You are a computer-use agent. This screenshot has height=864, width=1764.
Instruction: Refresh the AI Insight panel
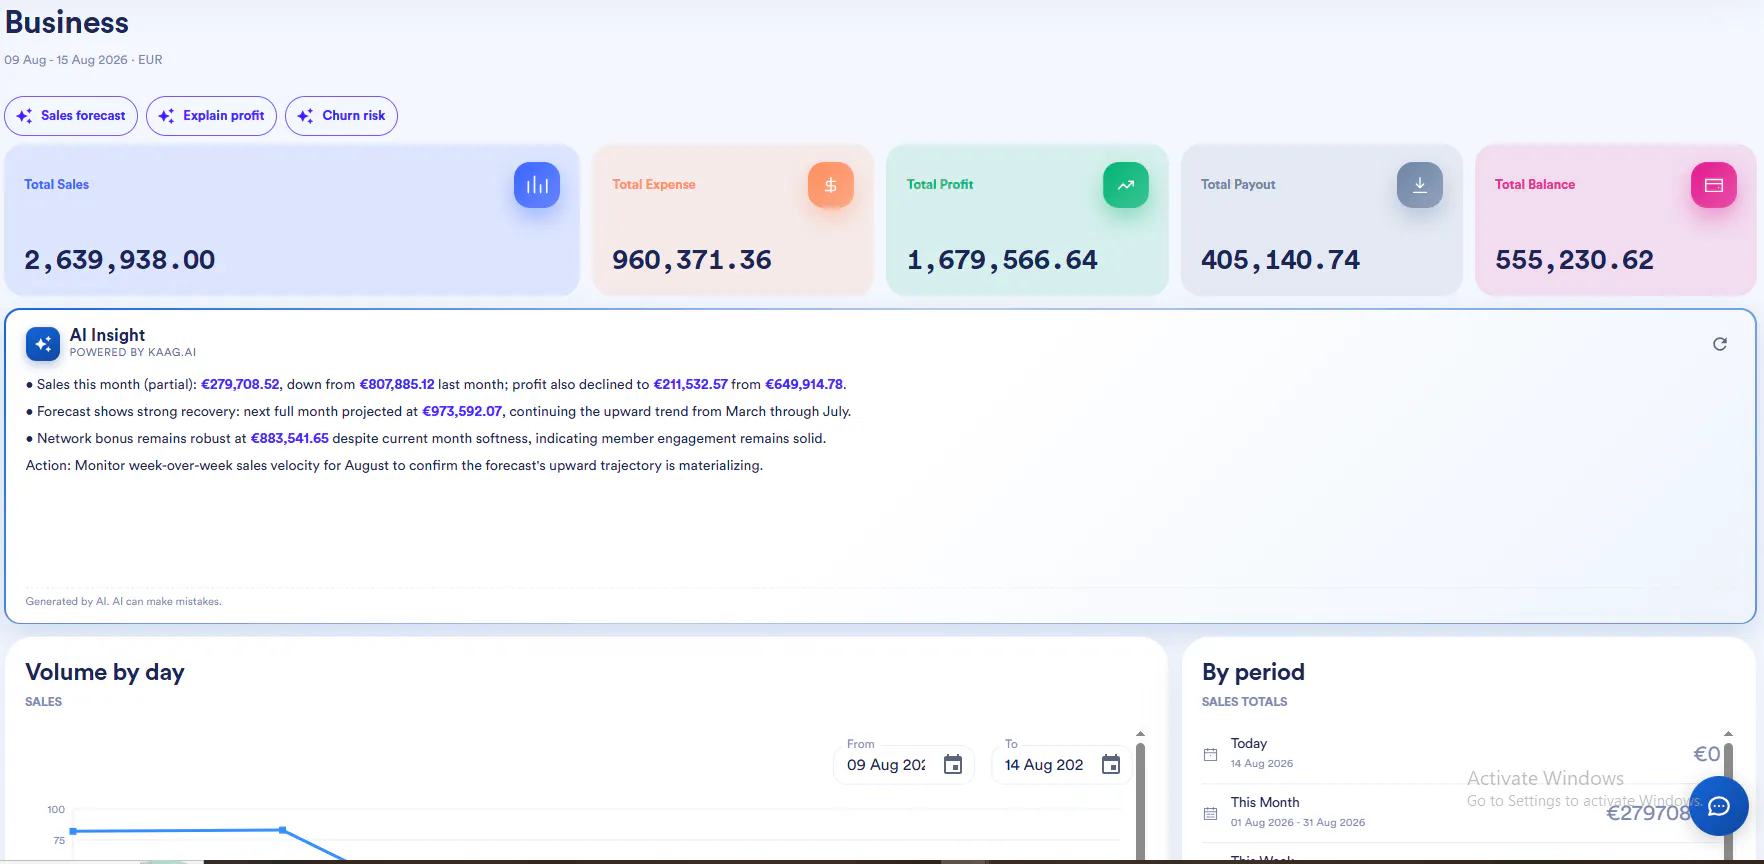coord(1720,344)
